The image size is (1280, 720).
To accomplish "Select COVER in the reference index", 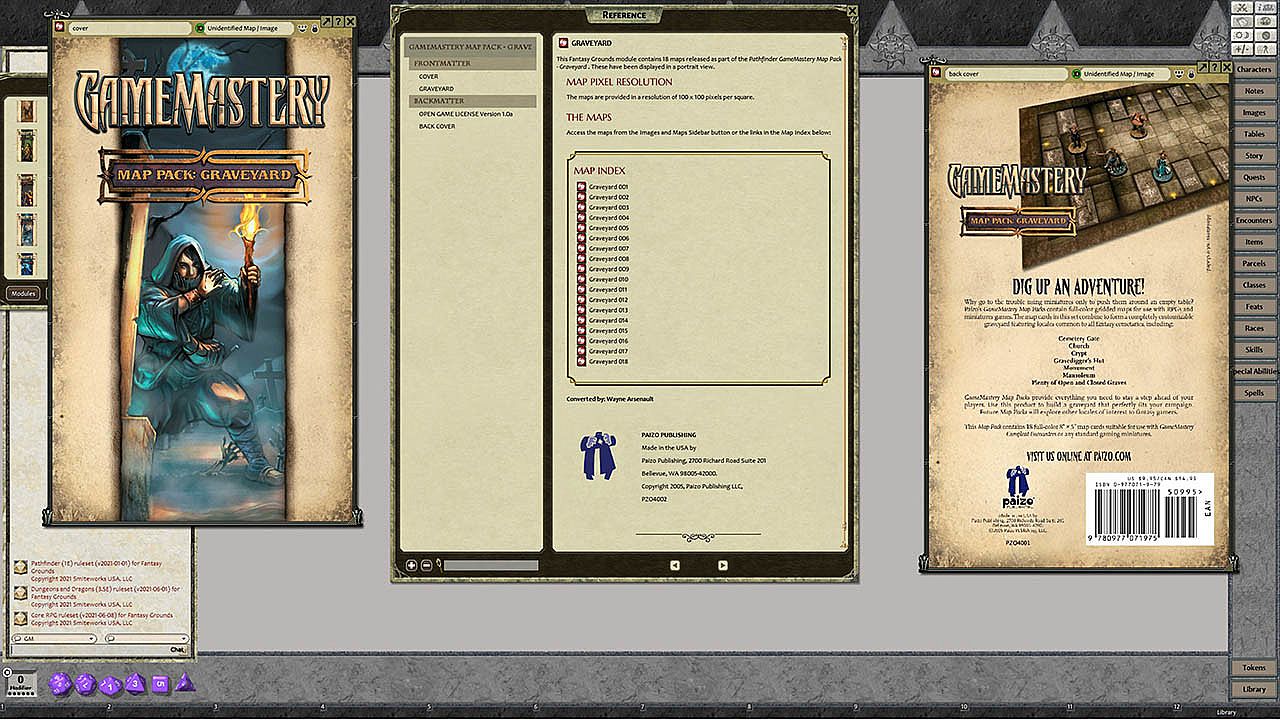I will click(x=429, y=76).
